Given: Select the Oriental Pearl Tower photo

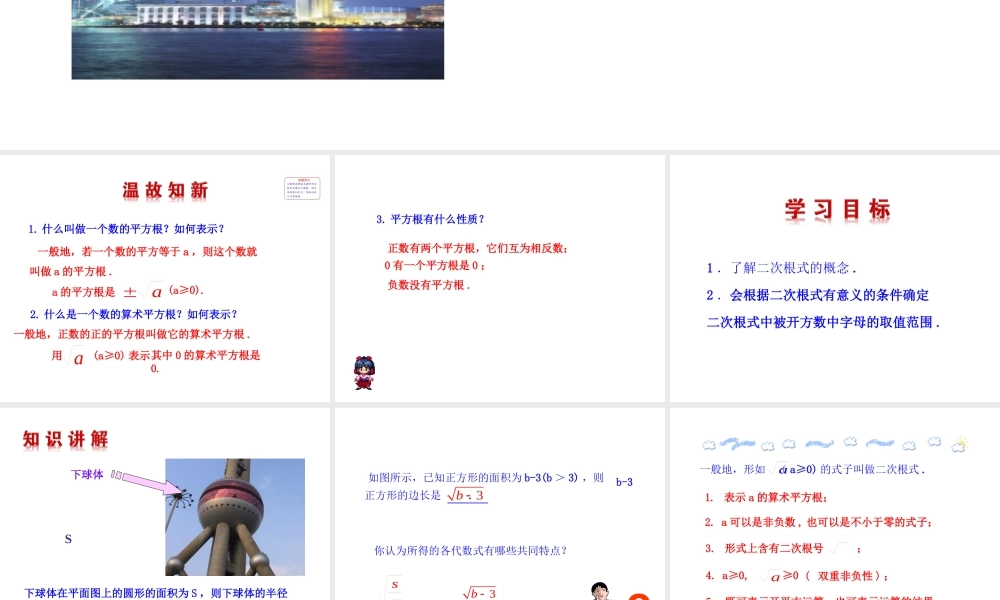Looking at the screenshot, I should pos(235,517).
